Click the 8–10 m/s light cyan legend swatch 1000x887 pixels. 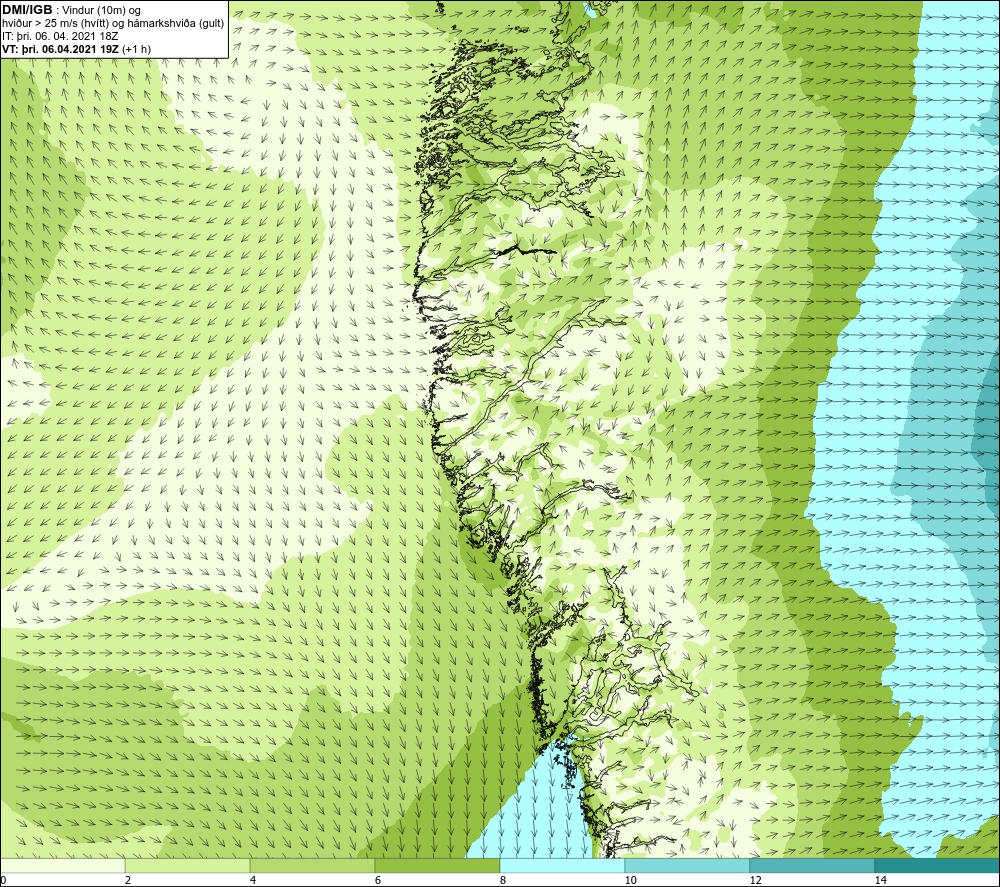(562, 865)
